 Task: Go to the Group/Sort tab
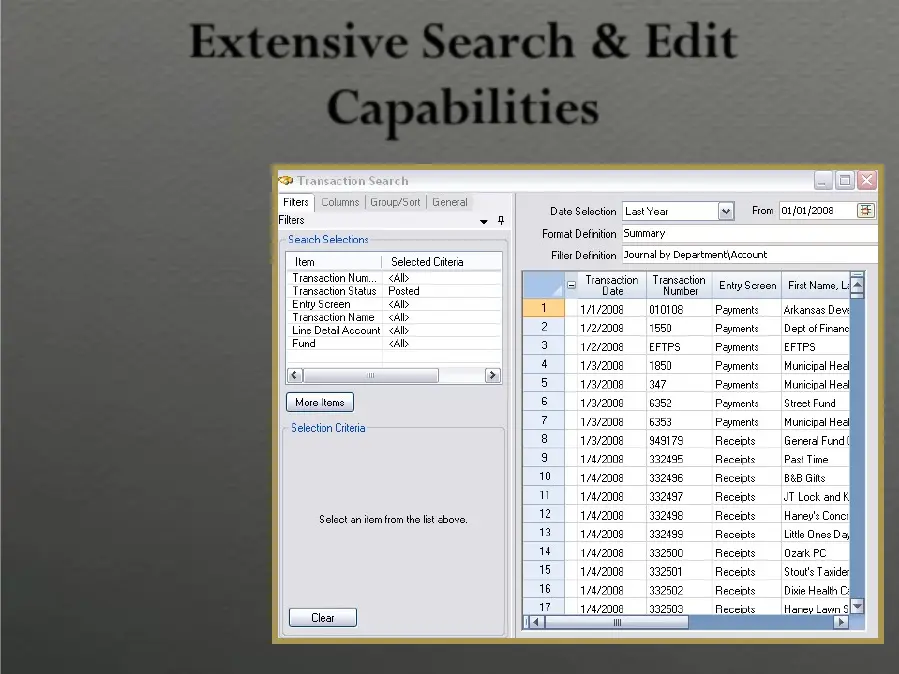tap(395, 202)
